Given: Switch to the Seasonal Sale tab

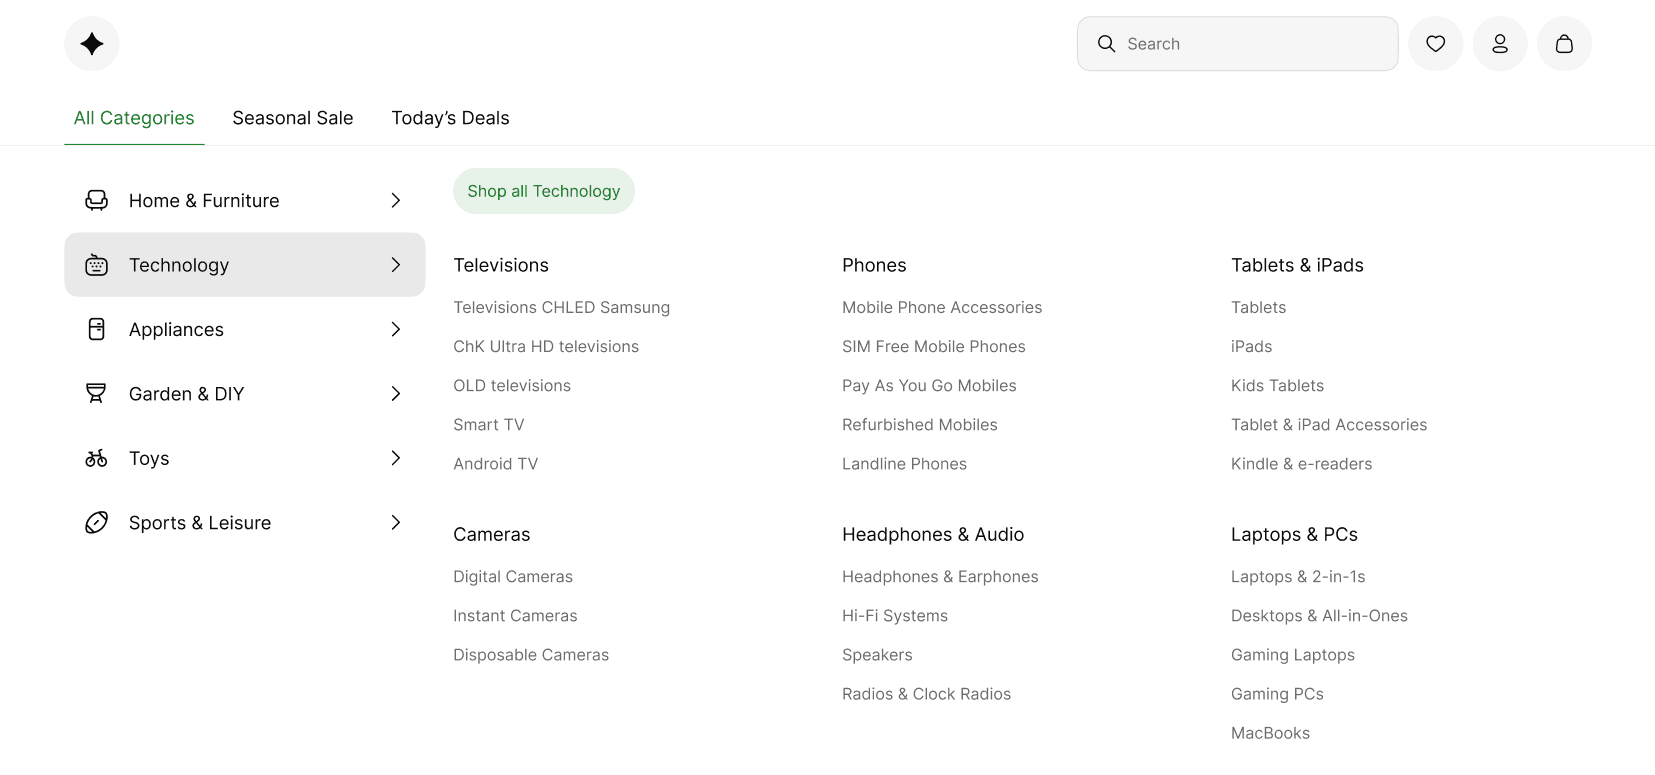Looking at the screenshot, I should (293, 118).
